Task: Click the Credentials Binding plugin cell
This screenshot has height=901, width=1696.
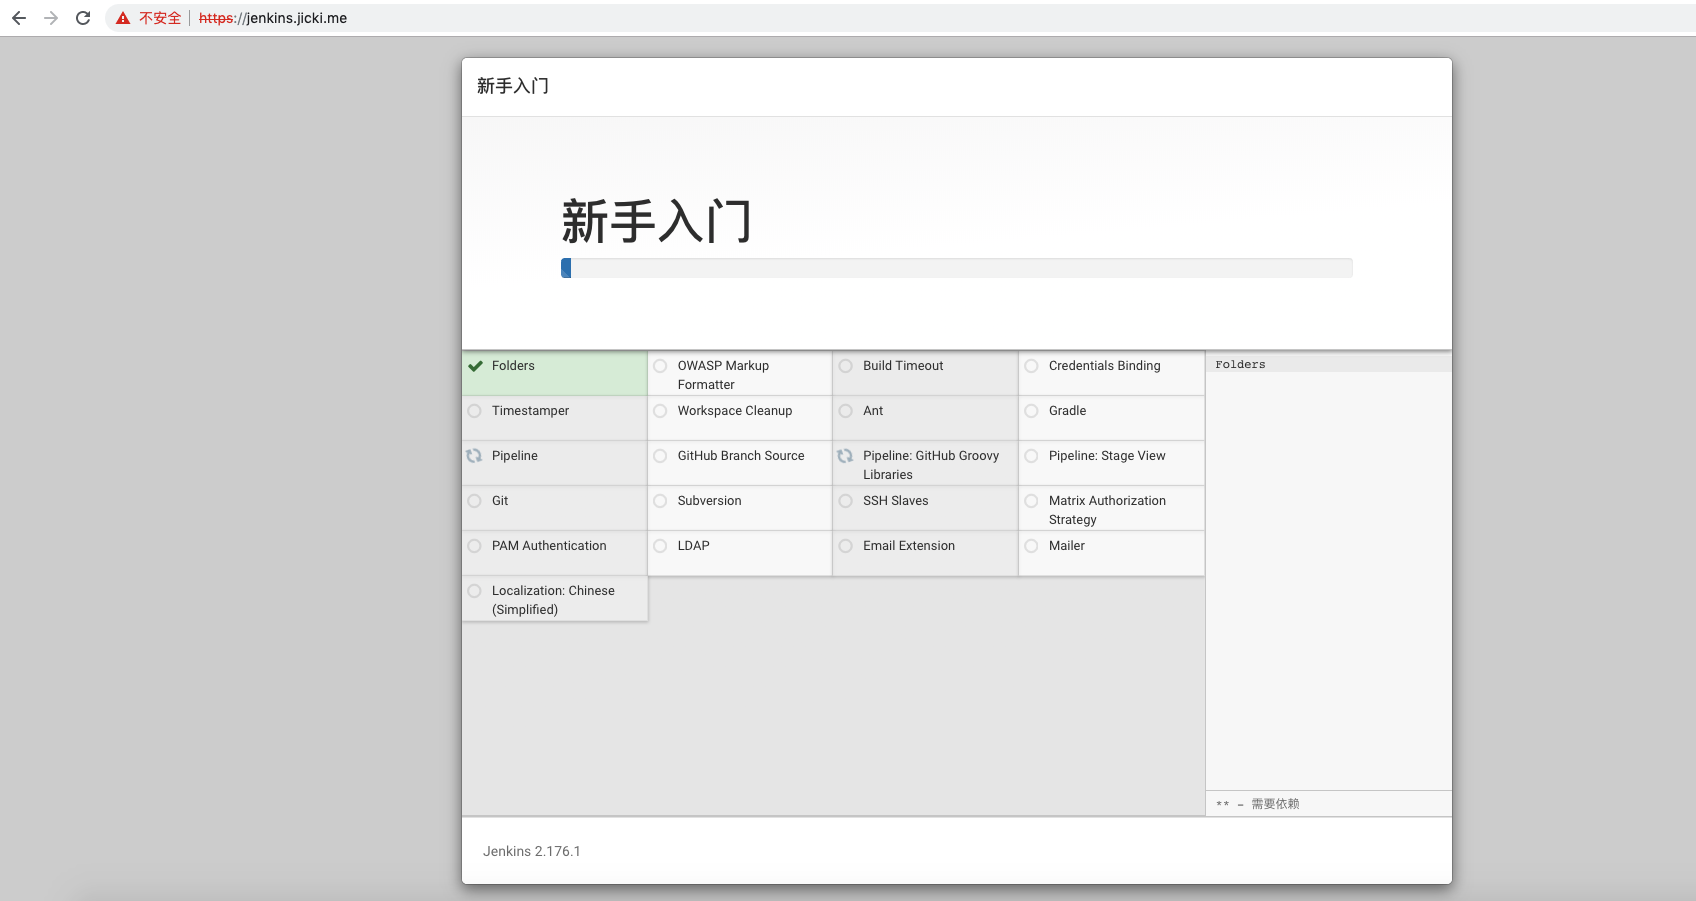Action: click(1104, 366)
